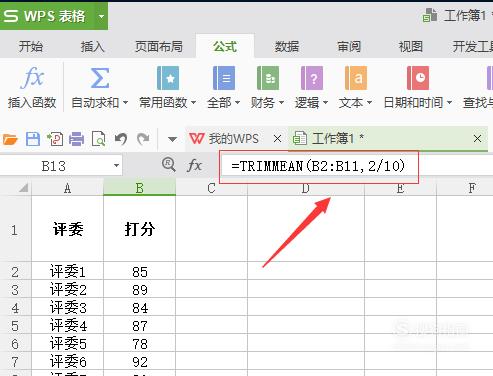Viewport: 493px width, 376px height.
Task: Open the All functions blue book icon
Action: 224,78
